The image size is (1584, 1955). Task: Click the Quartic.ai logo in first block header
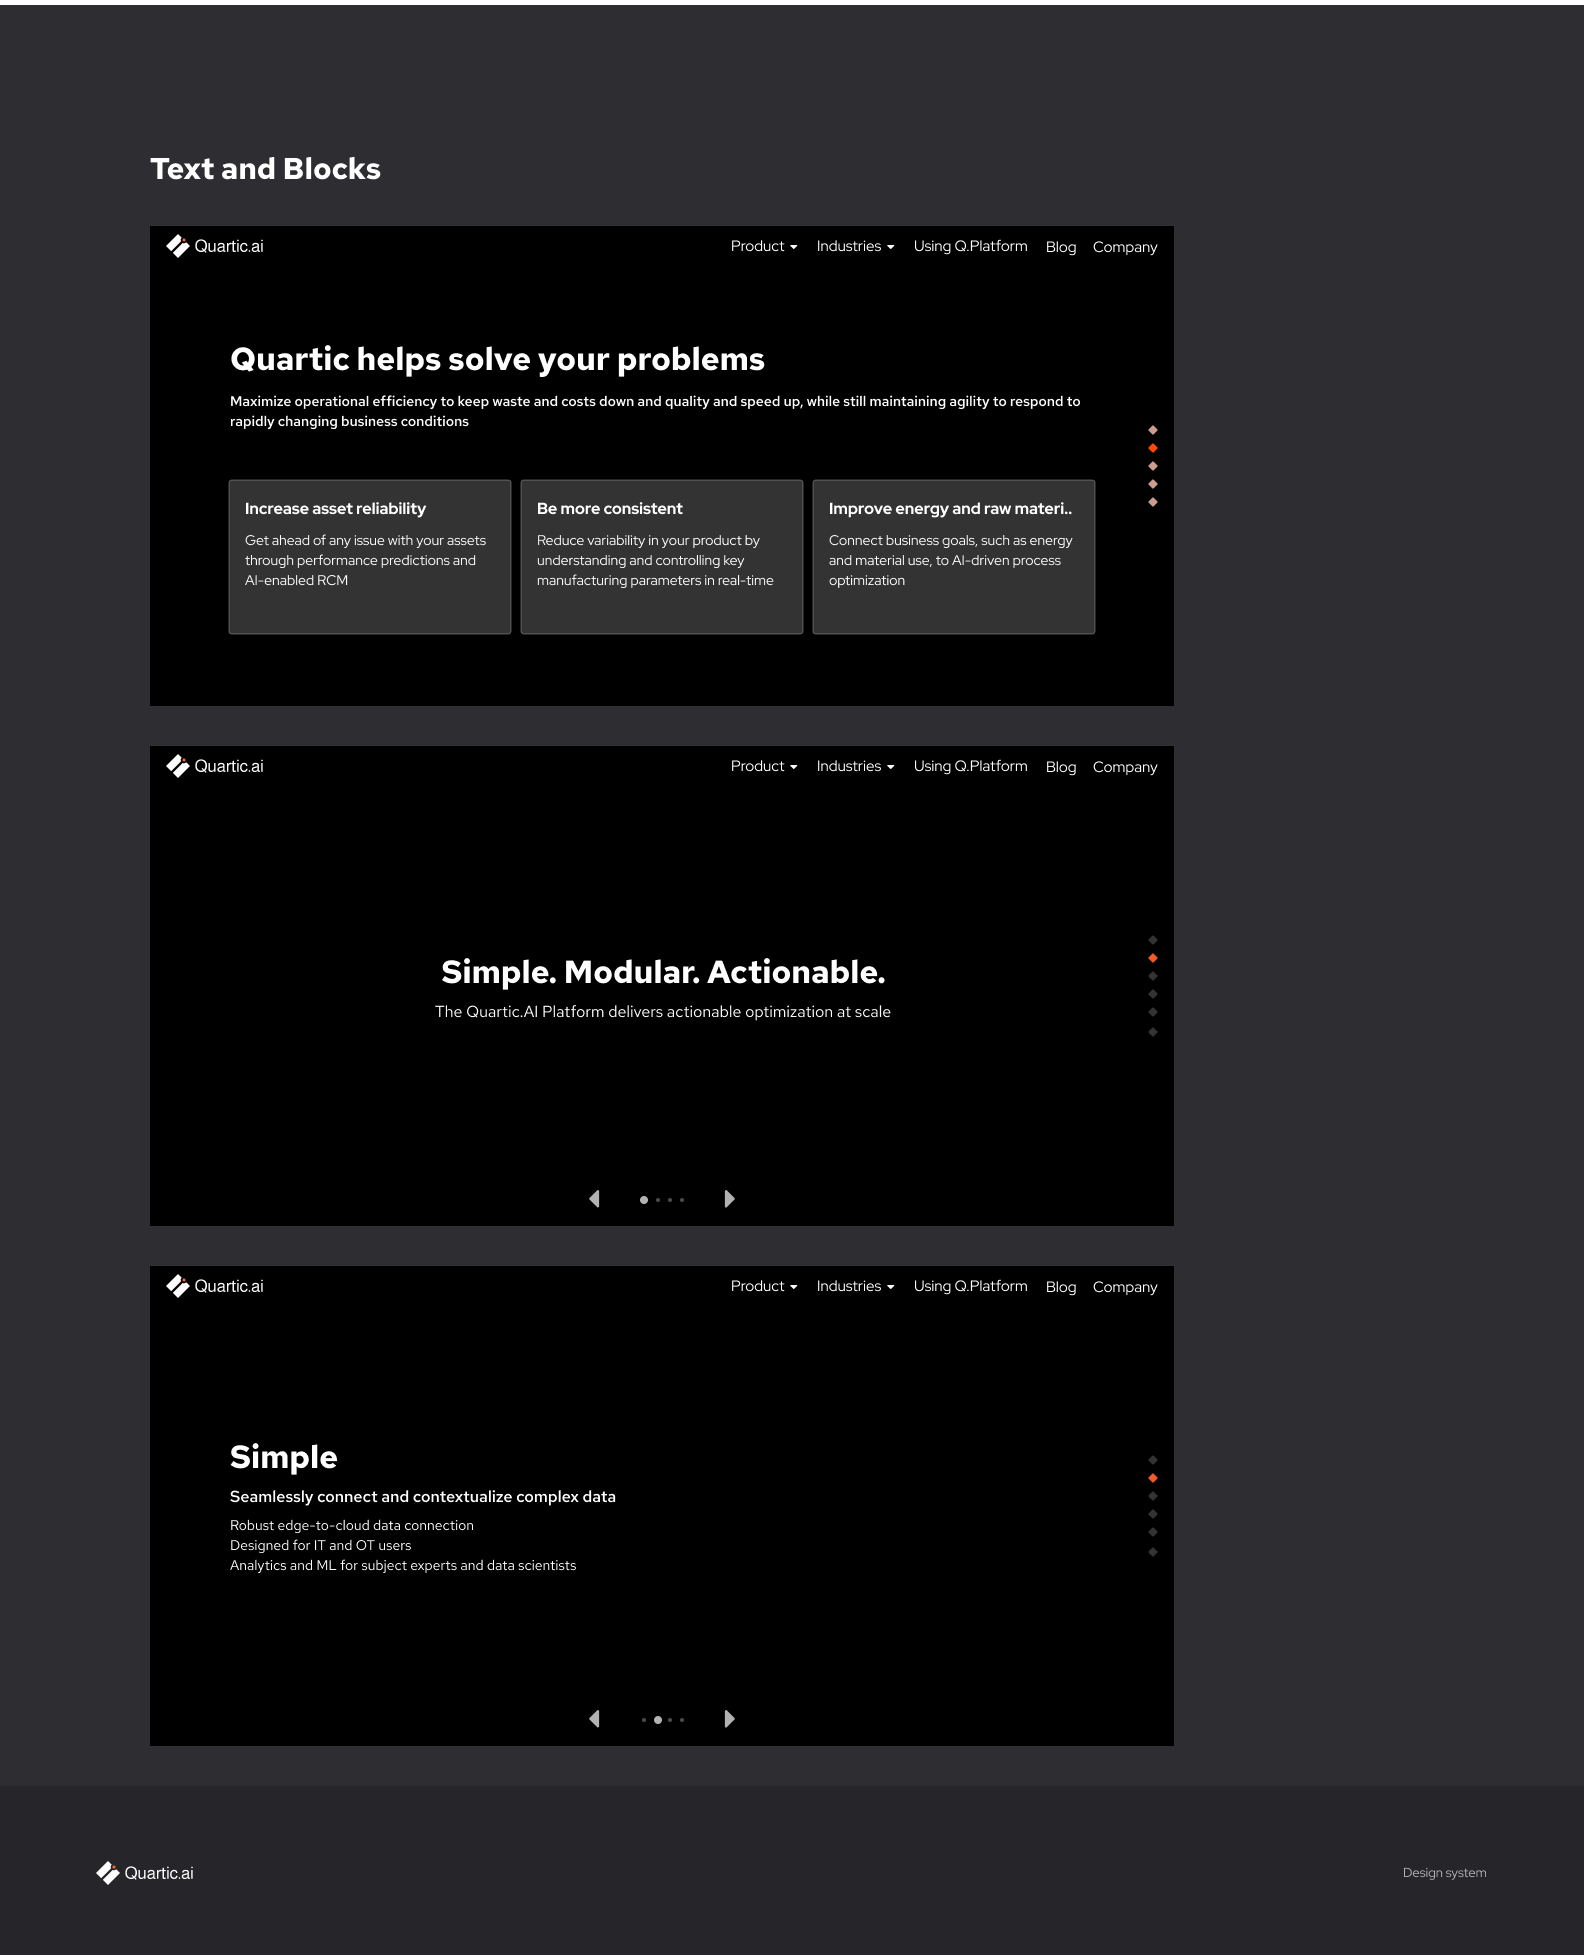tap(215, 246)
